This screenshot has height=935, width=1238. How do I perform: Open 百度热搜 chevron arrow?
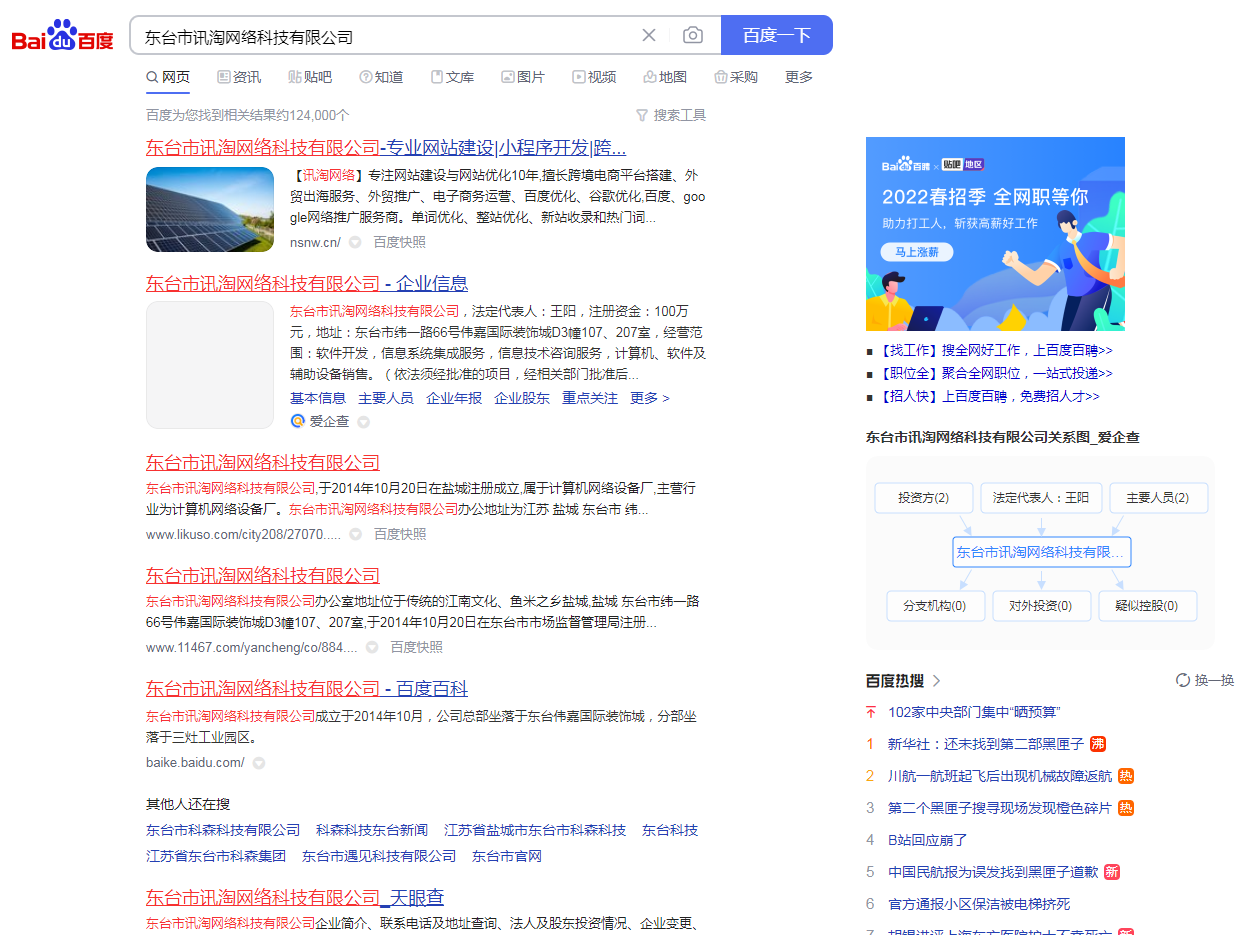(x=937, y=681)
